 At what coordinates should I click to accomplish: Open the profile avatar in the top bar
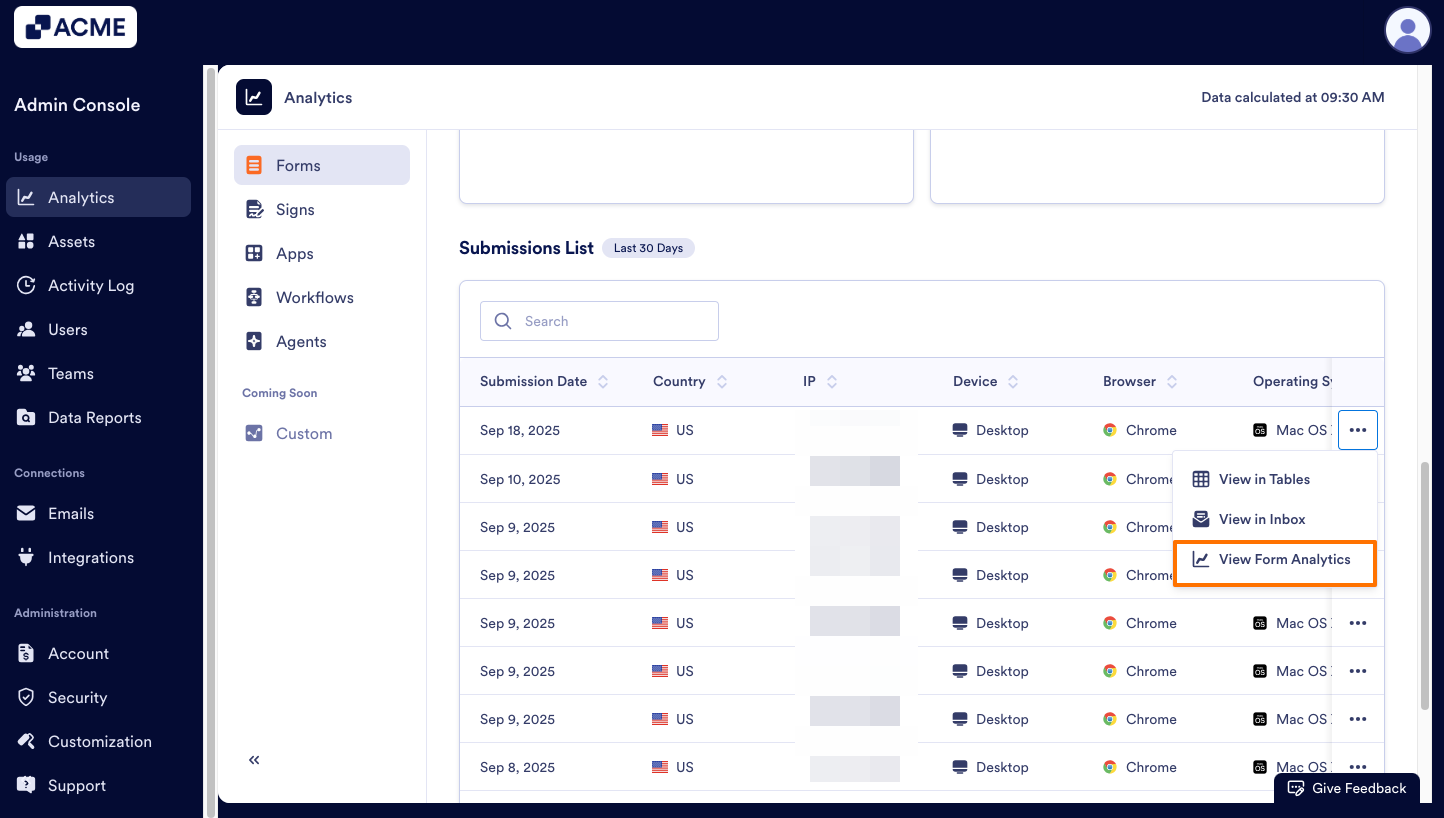click(1408, 30)
